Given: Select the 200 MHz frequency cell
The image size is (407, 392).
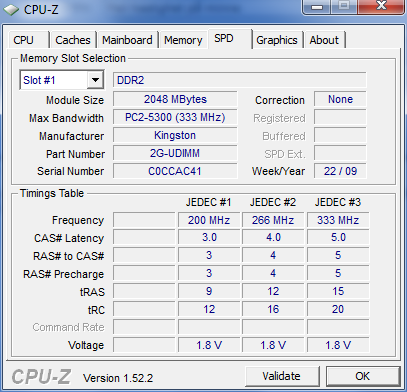Looking at the screenshot, I should pos(209,220).
